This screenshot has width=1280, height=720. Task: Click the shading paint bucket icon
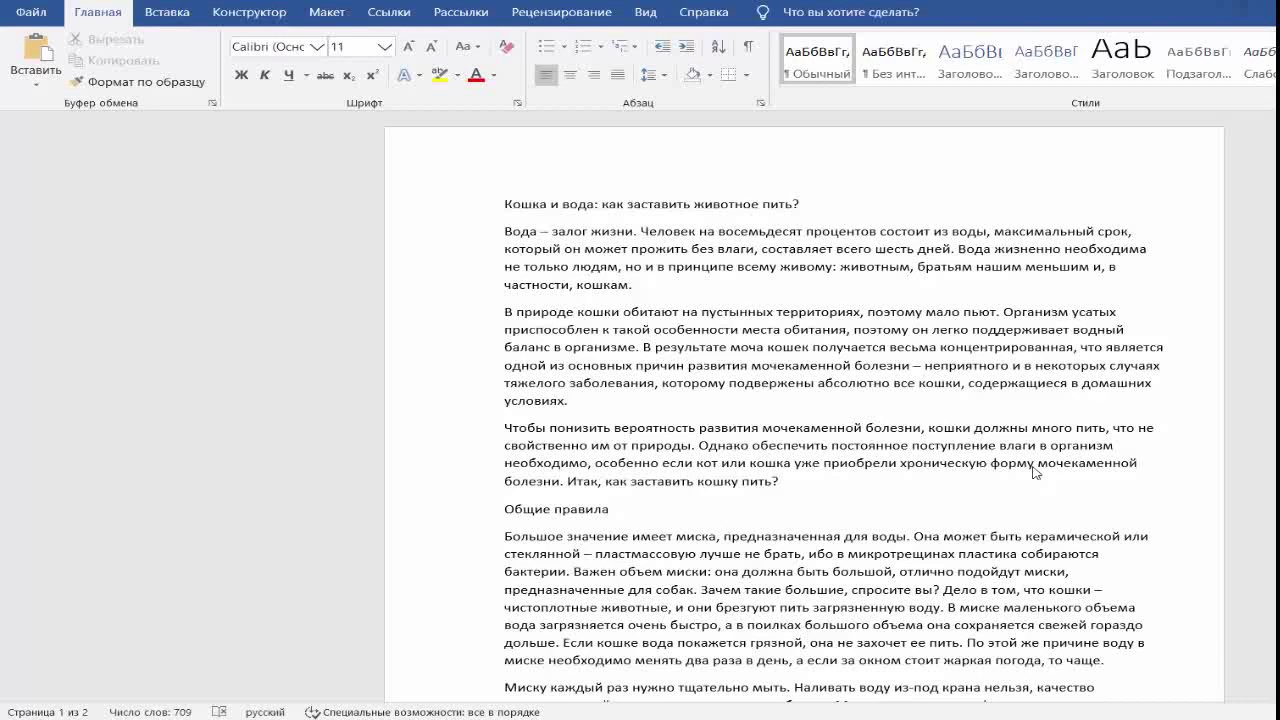coord(692,75)
